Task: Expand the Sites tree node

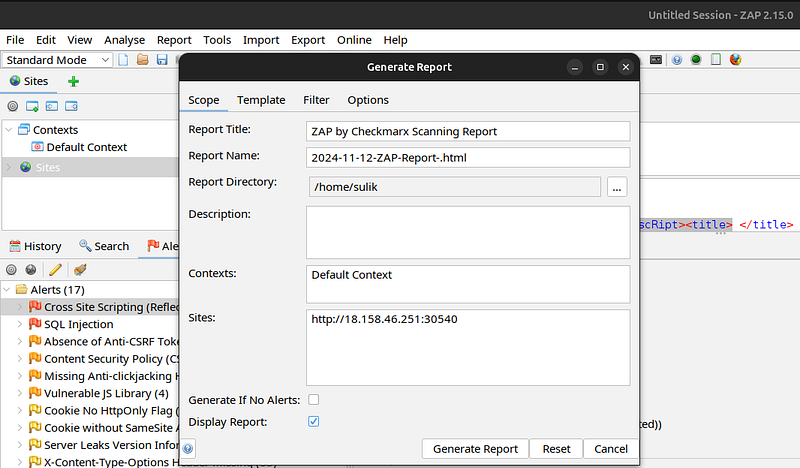Action: point(9,167)
